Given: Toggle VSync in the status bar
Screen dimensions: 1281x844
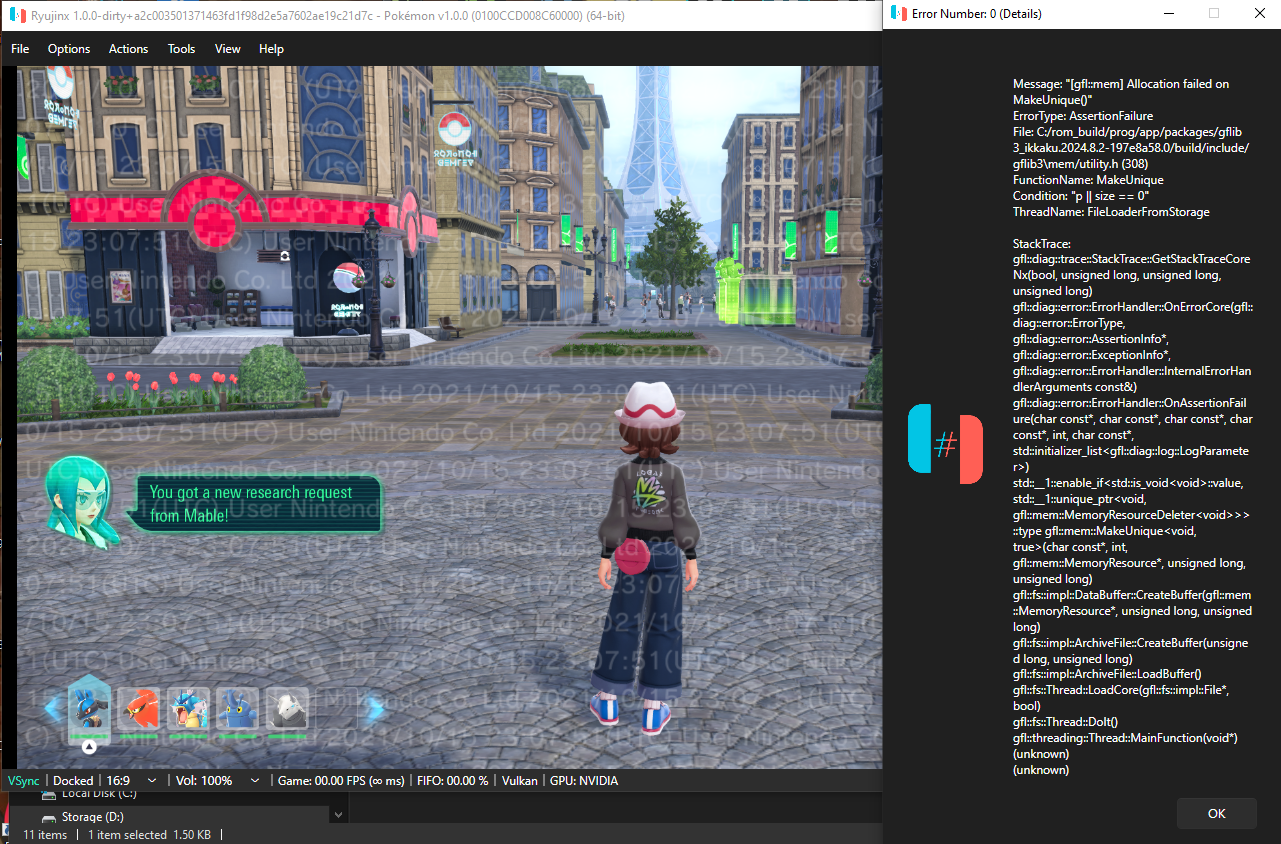Looking at the screenshot, I should [23, 780].
